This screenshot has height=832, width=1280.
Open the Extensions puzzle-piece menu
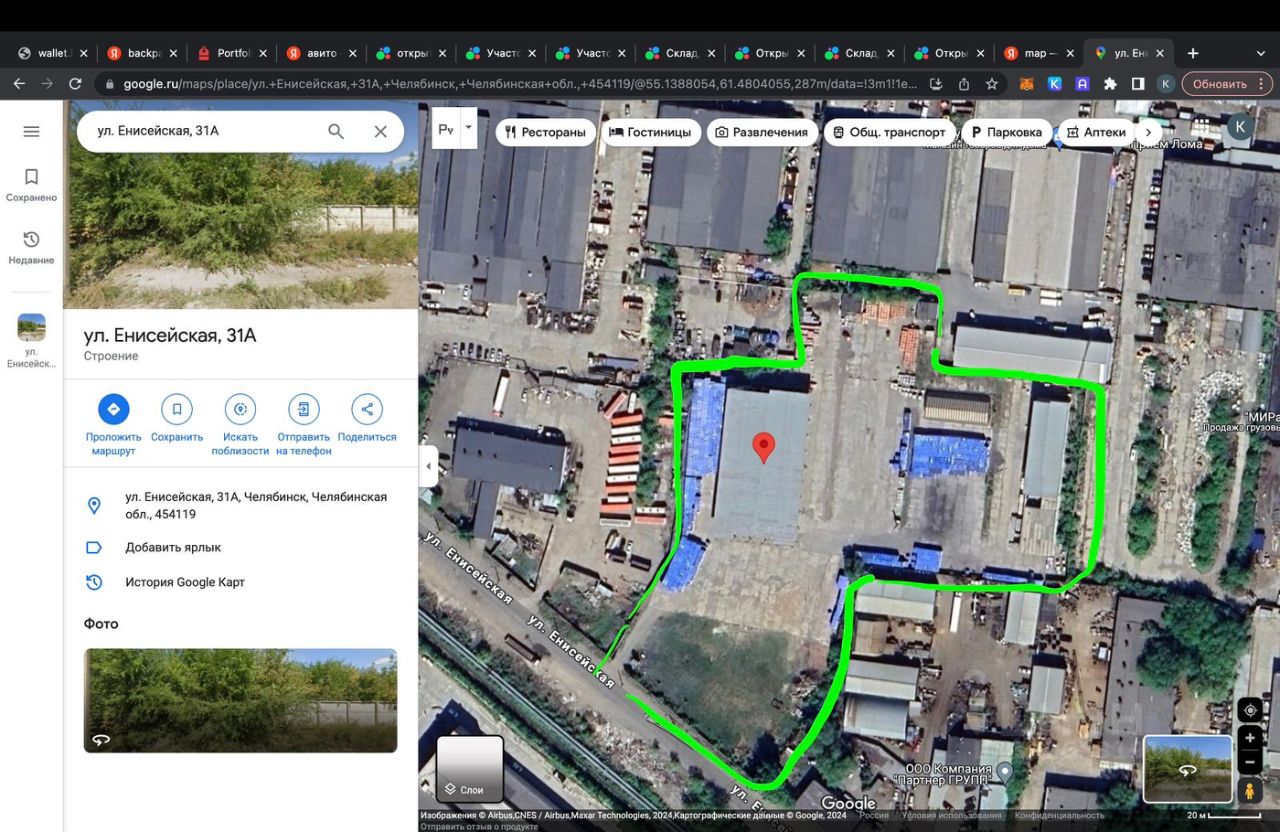coord(1110,84)
